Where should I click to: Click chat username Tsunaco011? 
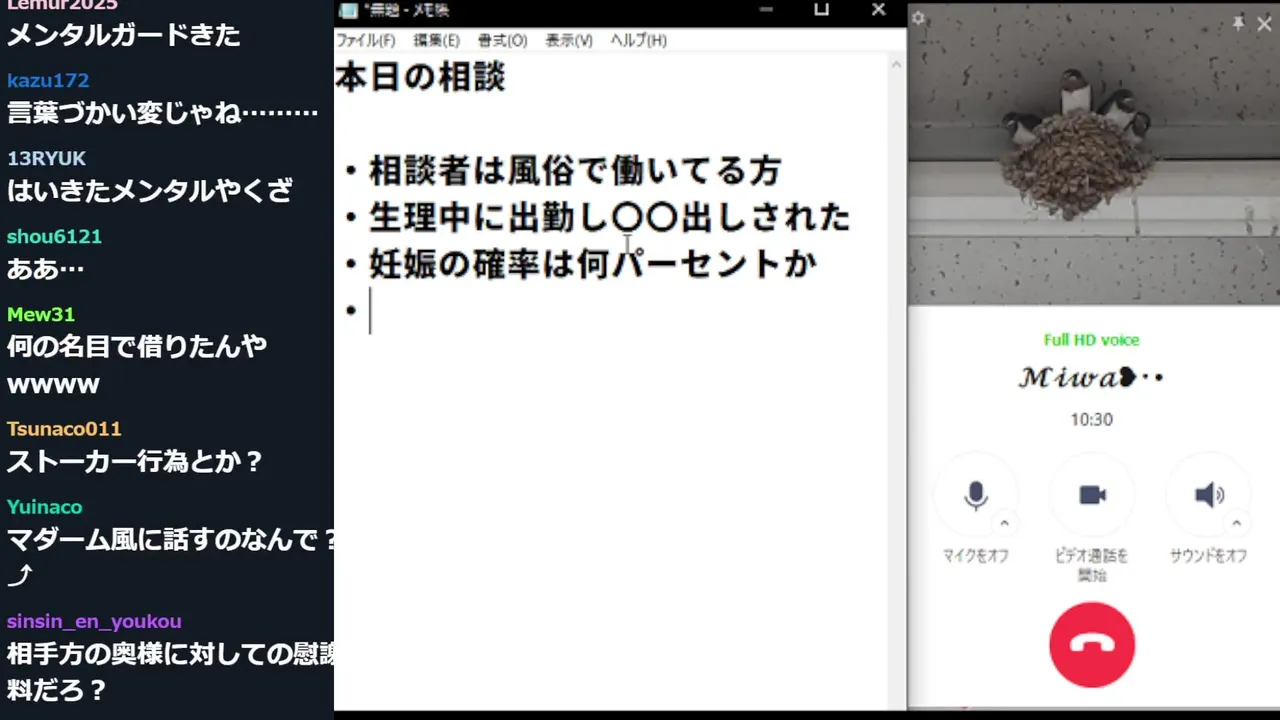[64, 429]
